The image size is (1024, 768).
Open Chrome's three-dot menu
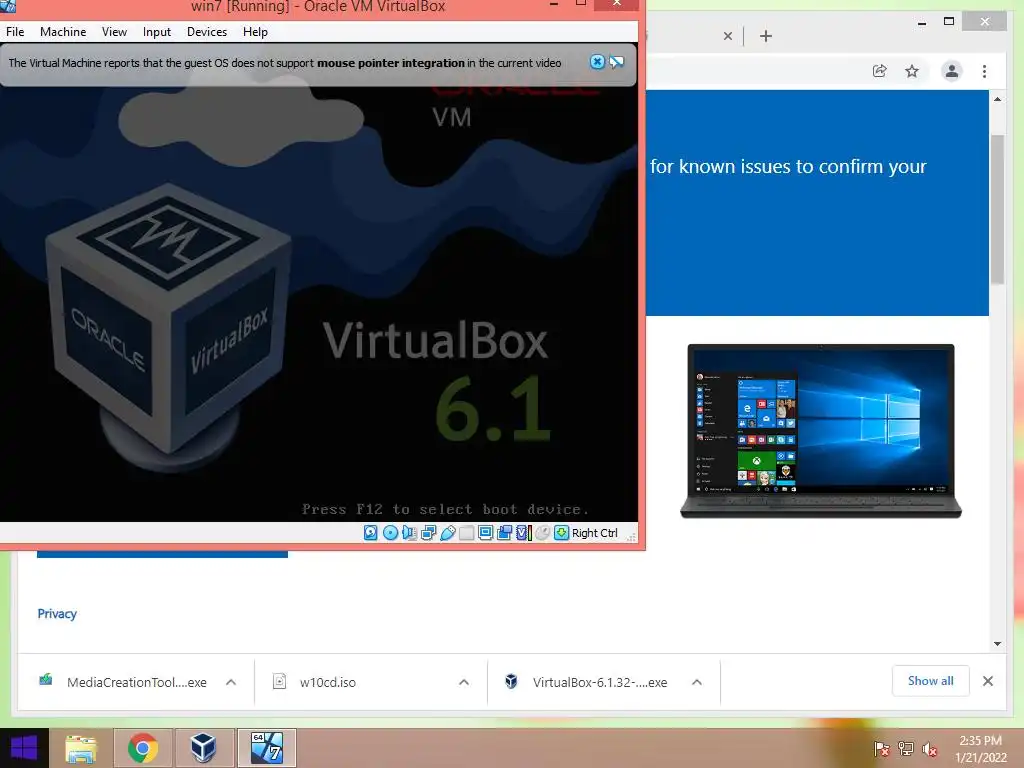click(x=984, y=71)
